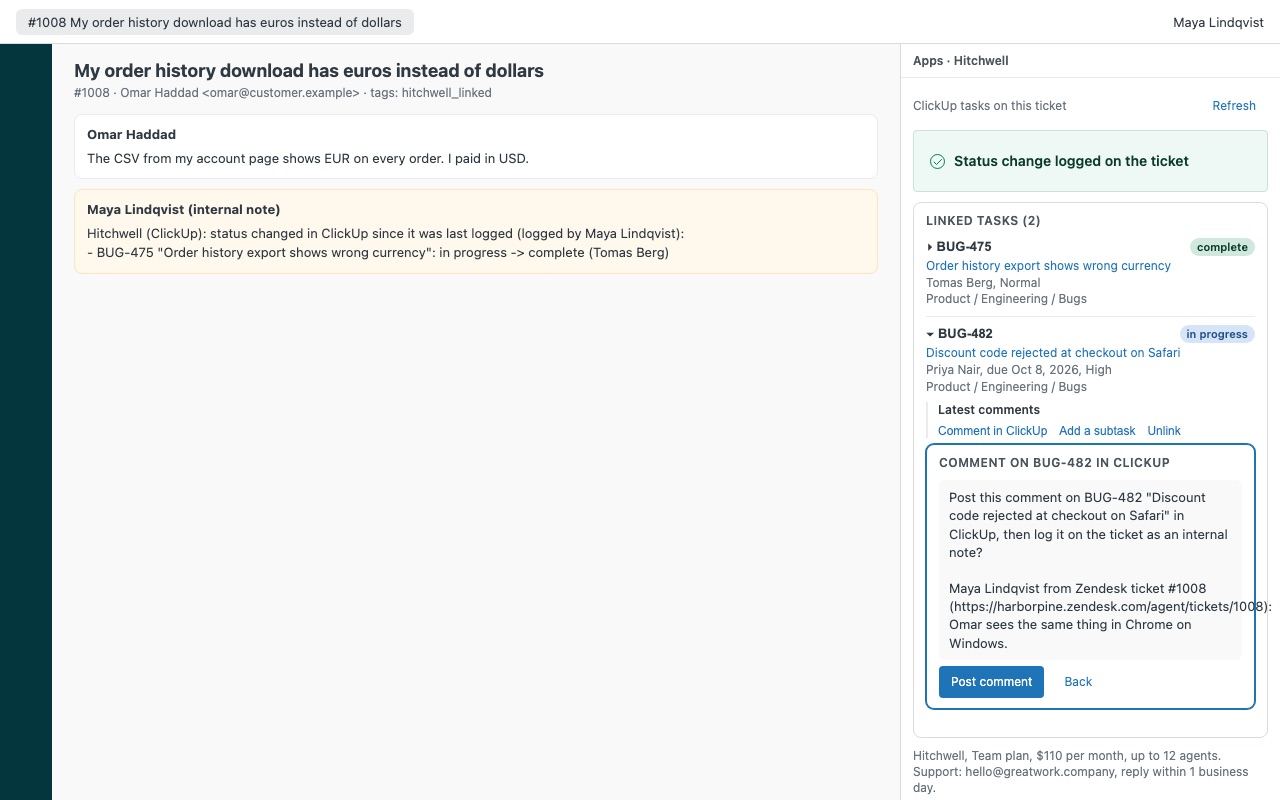The height and width of the screenshot is (800, 1280).
Task: Click the CSV shows EUR message text
Action: 308,158
